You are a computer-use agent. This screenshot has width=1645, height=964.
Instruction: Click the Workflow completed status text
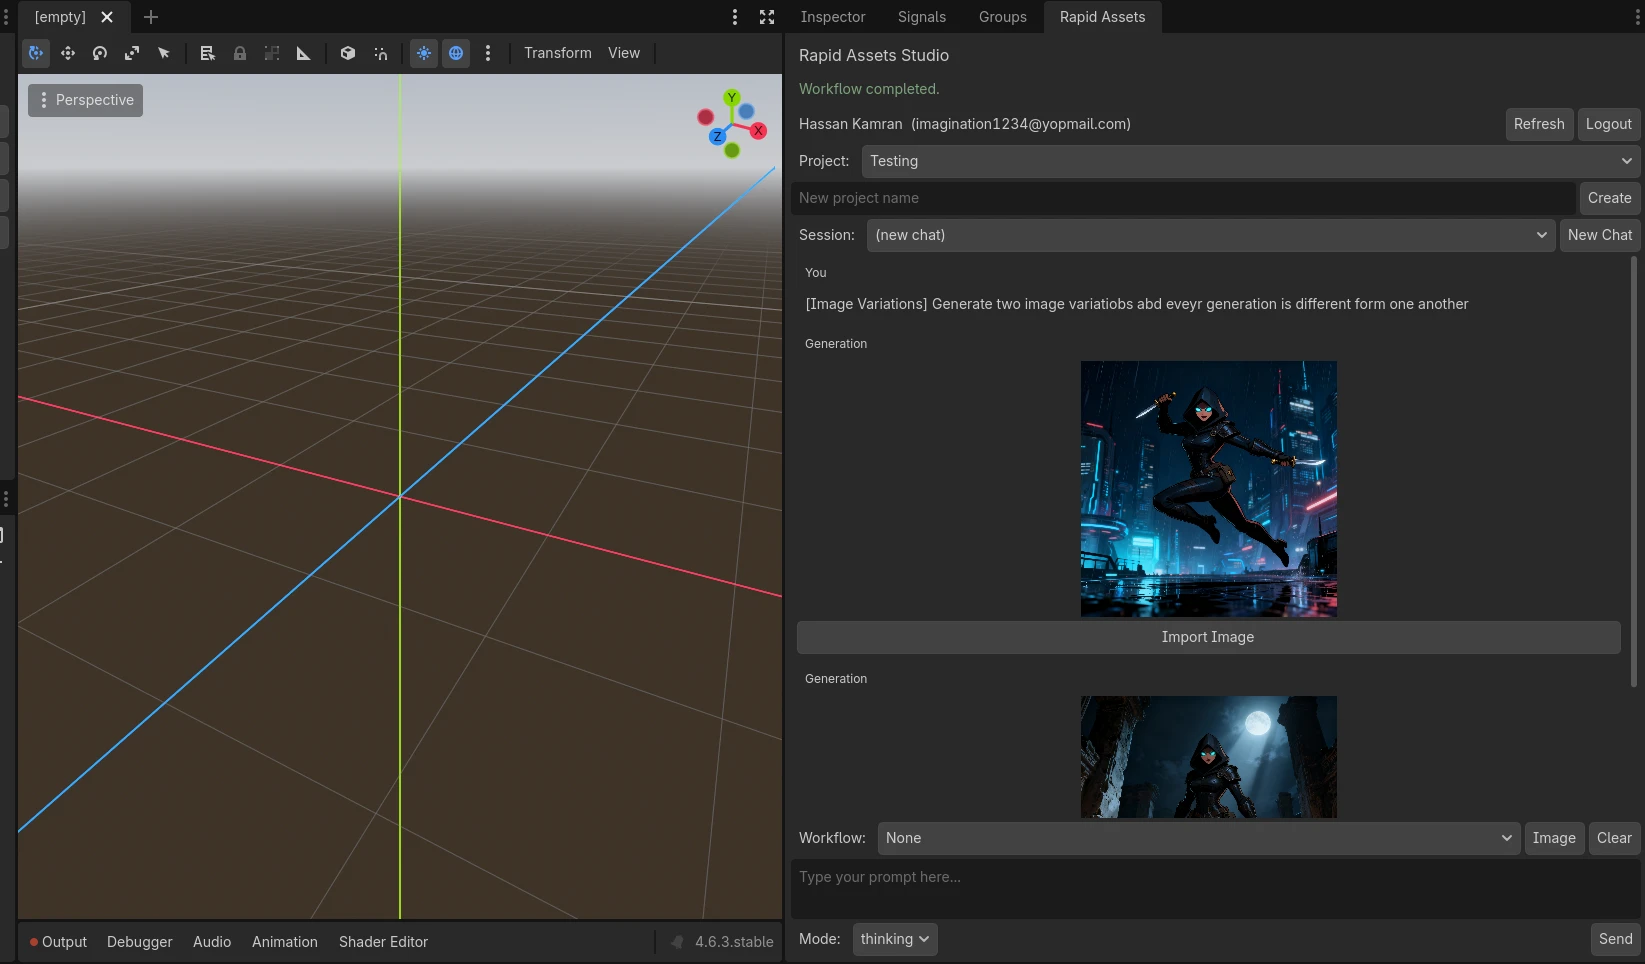point(869,89)
